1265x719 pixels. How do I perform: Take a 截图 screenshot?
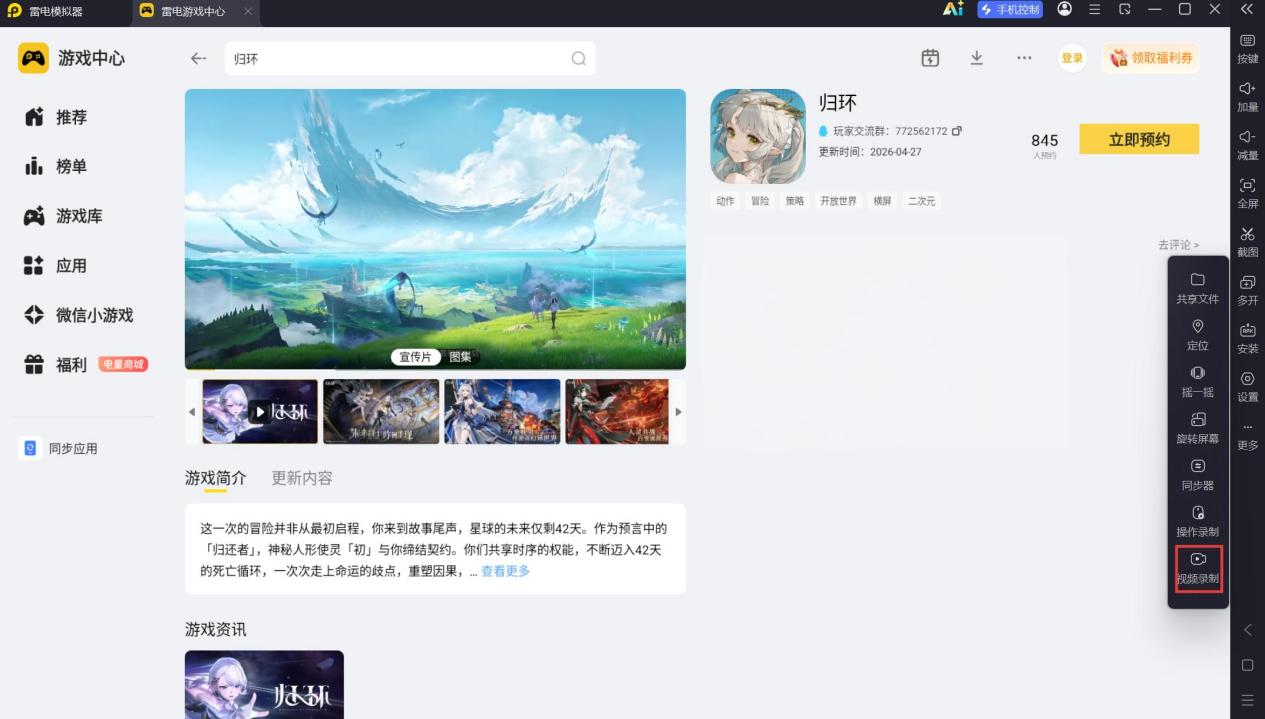(x=1247, y=242)
